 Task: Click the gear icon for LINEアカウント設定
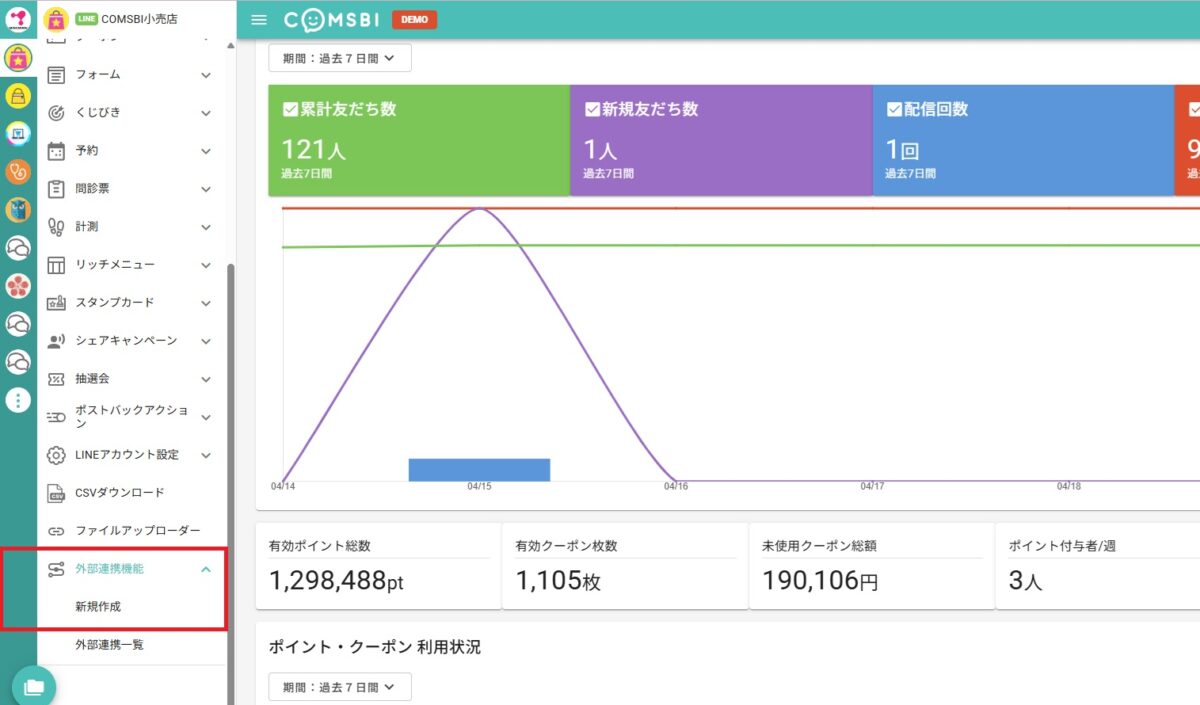(57, 455)
